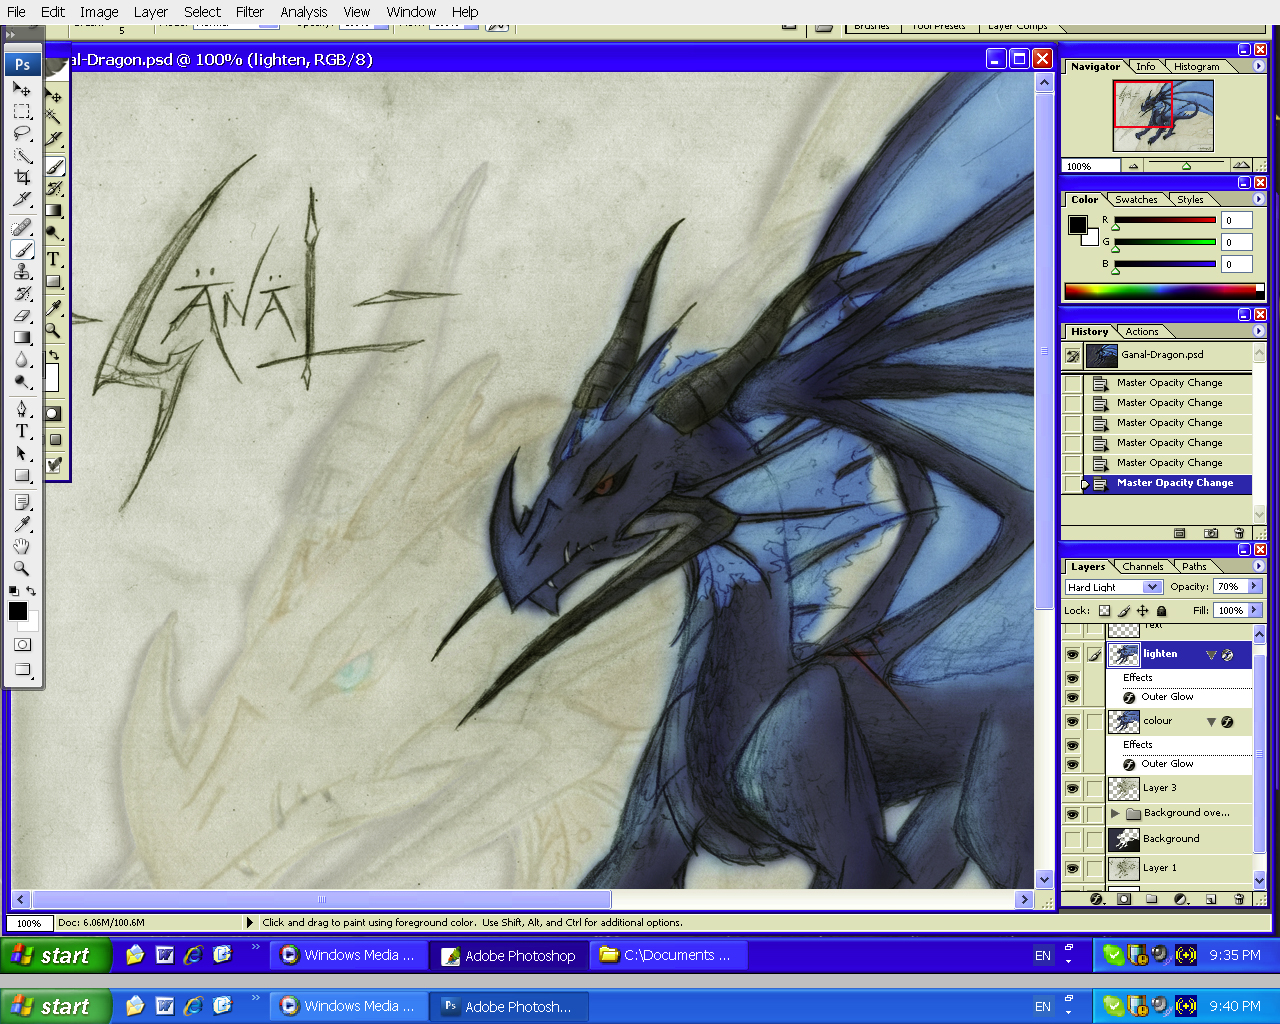Click the colour layer's fx style icon
This screenshot has height=1024, width=1280.
(x=1228, y=722)
